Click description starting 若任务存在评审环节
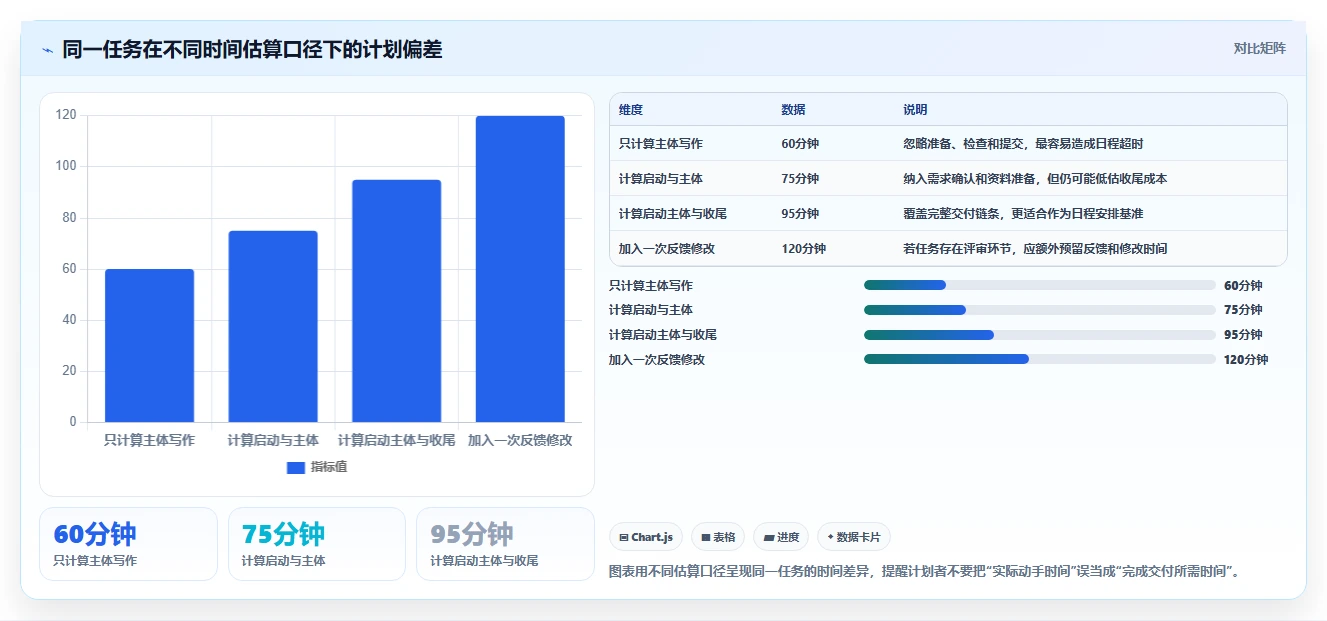The image size is (1327, 621). (x=1035, y=249)
